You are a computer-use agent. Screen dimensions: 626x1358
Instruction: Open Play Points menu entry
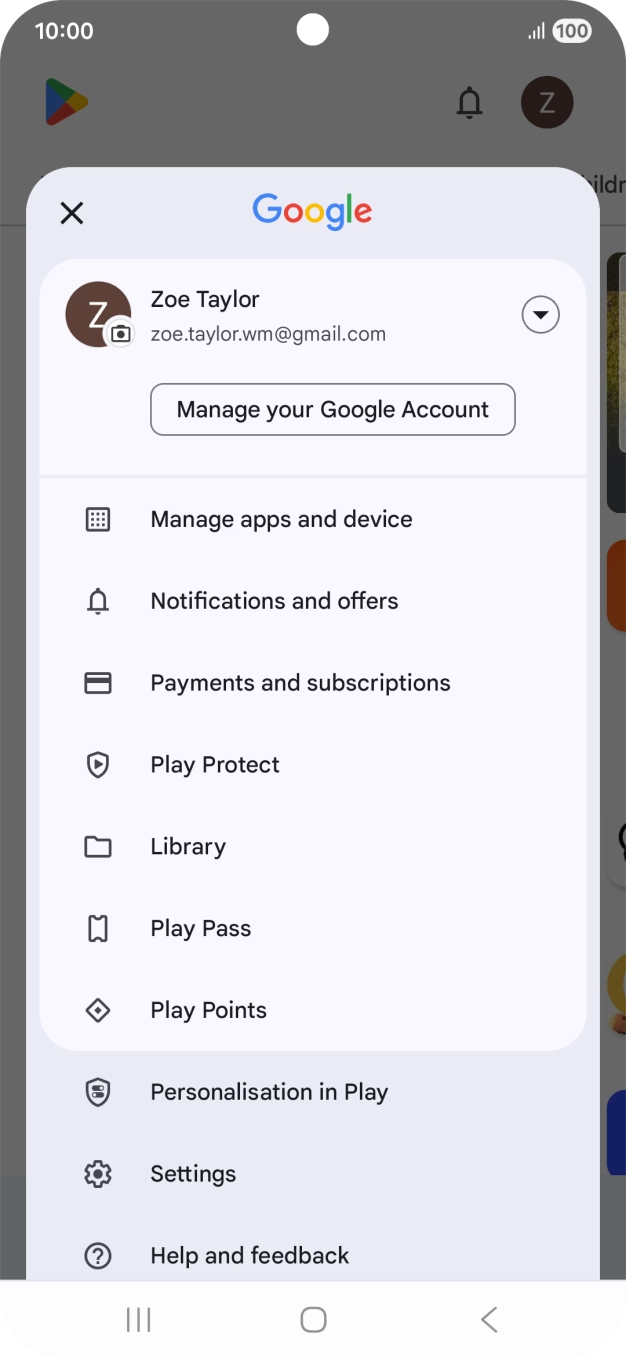pos(208,1011)
